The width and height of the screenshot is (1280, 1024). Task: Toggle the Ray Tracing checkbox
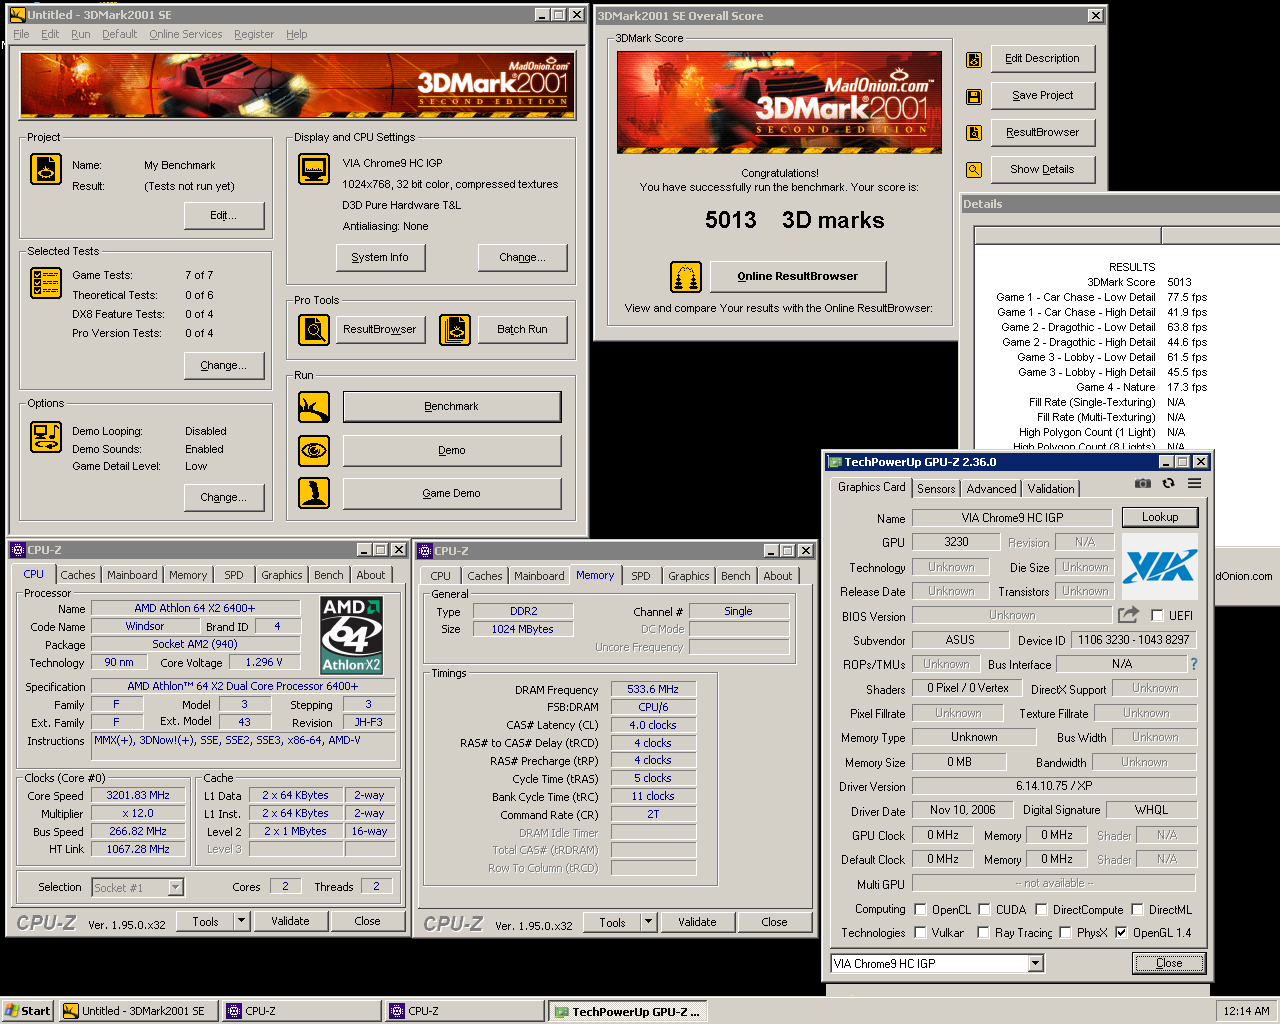point(984,932)
